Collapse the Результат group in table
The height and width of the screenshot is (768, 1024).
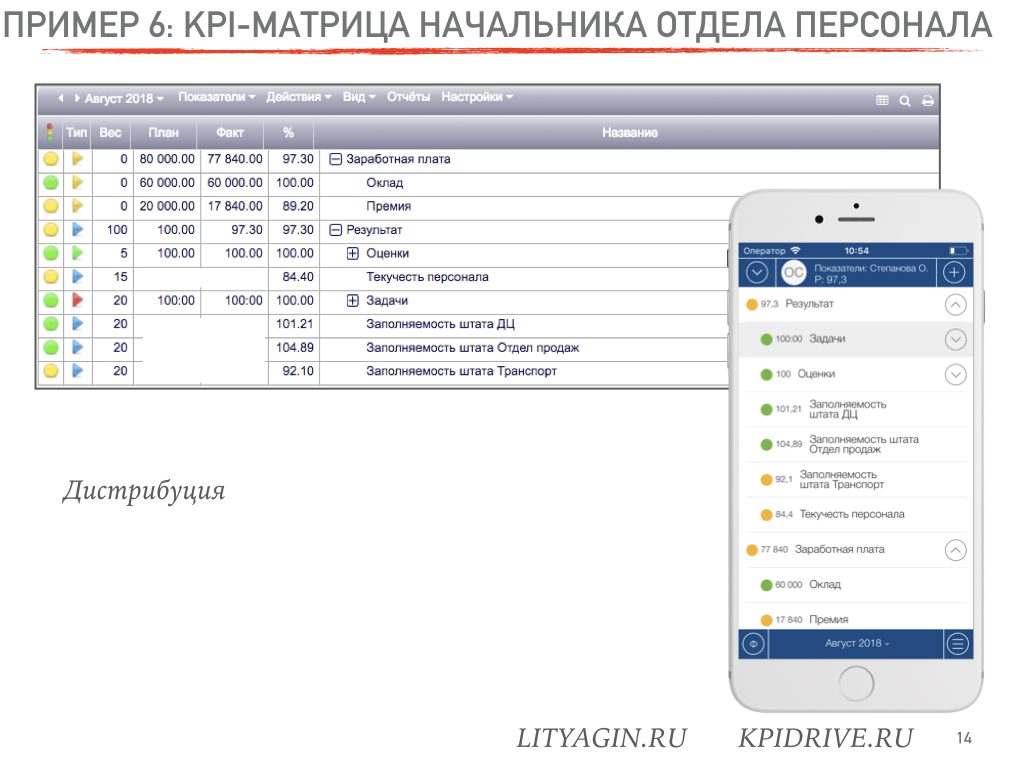tap(335, 230)
